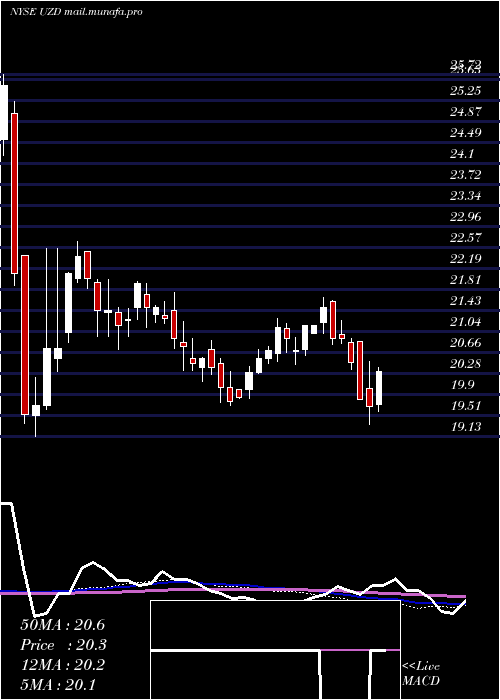Viewport: 500px width, 700px height.
Task: Click the 23.34 price axis label
Action: pyautogui.click(x=466, y=196)
